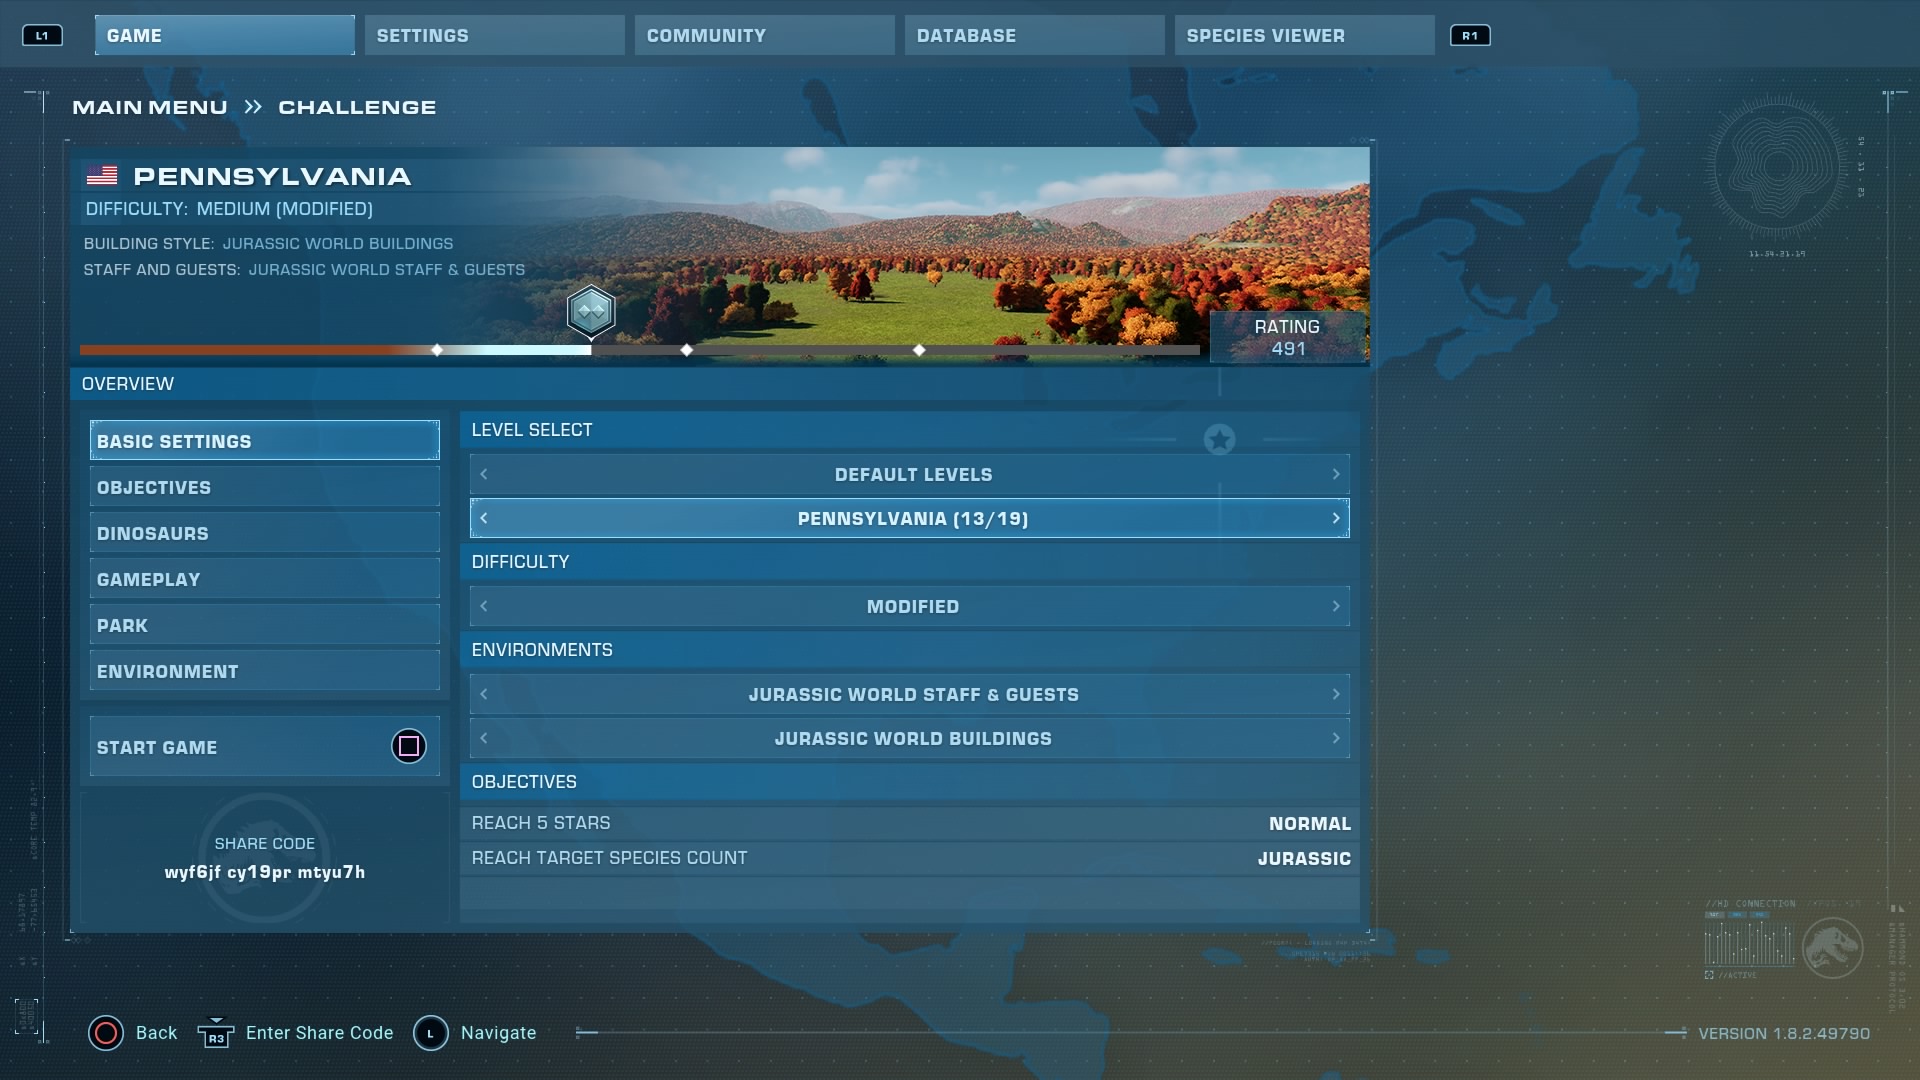Previous arrow on Jurassic World Staff & Guests
1920x1080 pixels.
pyautogui.click(x=484, y=694)
